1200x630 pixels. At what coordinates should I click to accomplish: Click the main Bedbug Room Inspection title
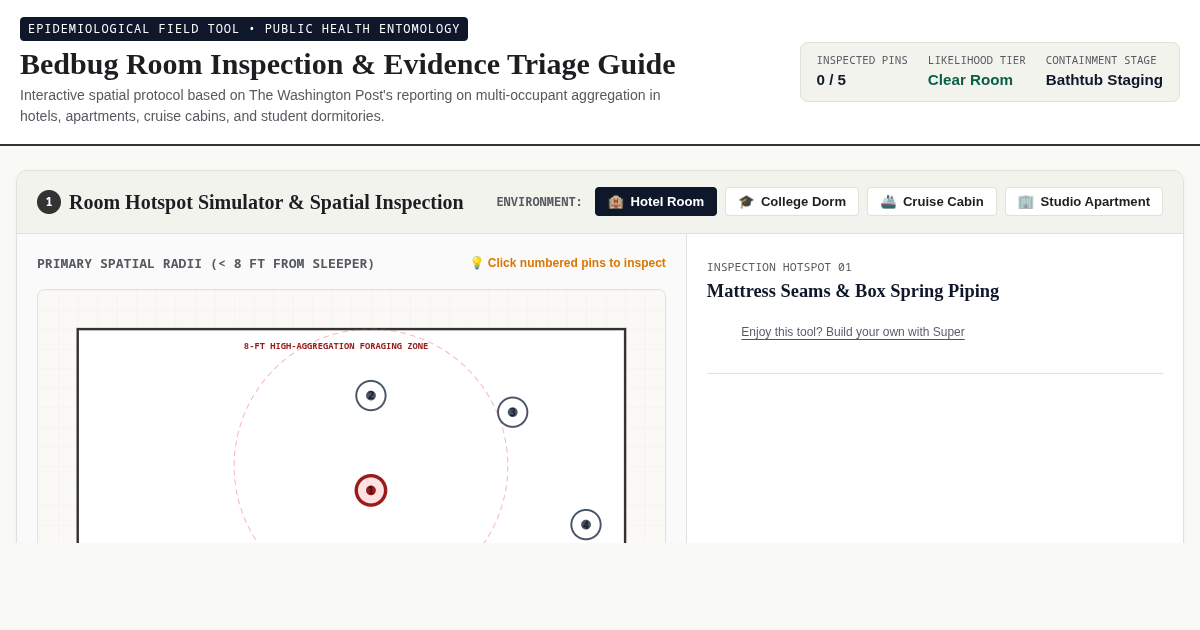(348, 64)
